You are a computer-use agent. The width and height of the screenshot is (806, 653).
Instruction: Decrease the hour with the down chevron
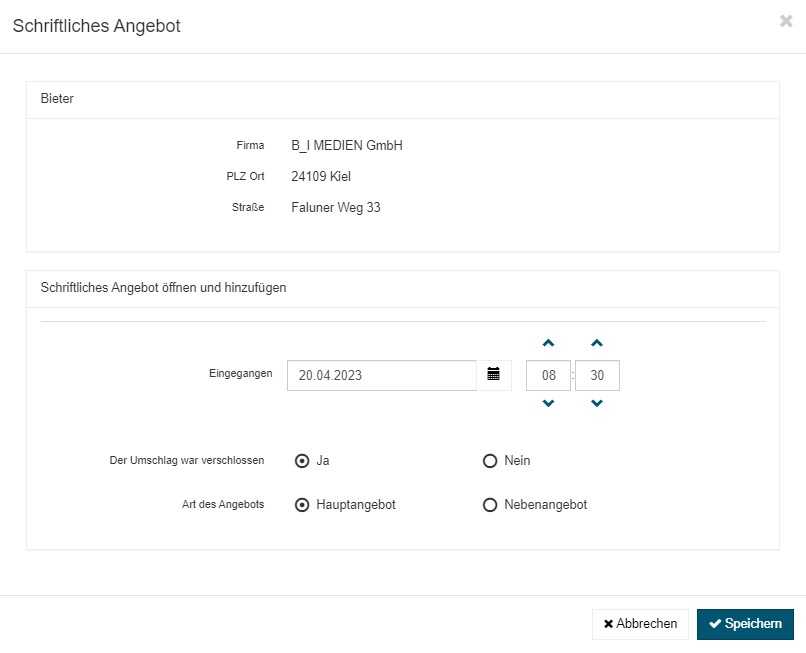click(x=548, y=404)
